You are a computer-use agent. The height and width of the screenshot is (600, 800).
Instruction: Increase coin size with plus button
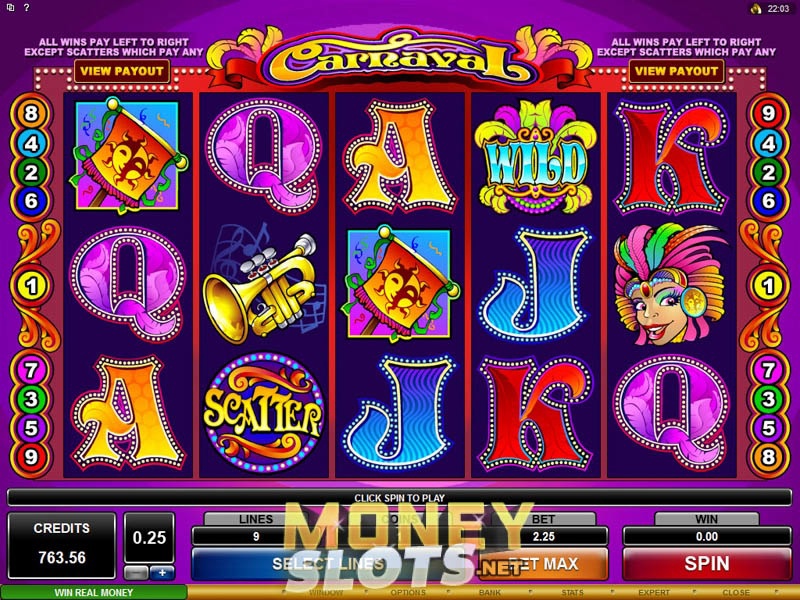coord(162,573)
